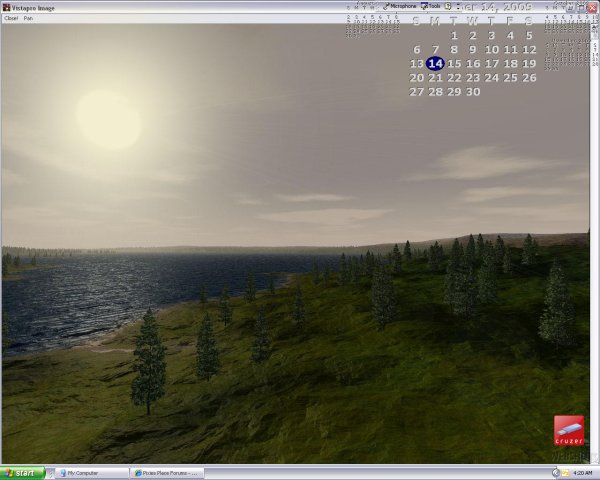Open the Closer menu item
600x480 pixels.
[11, 18]
